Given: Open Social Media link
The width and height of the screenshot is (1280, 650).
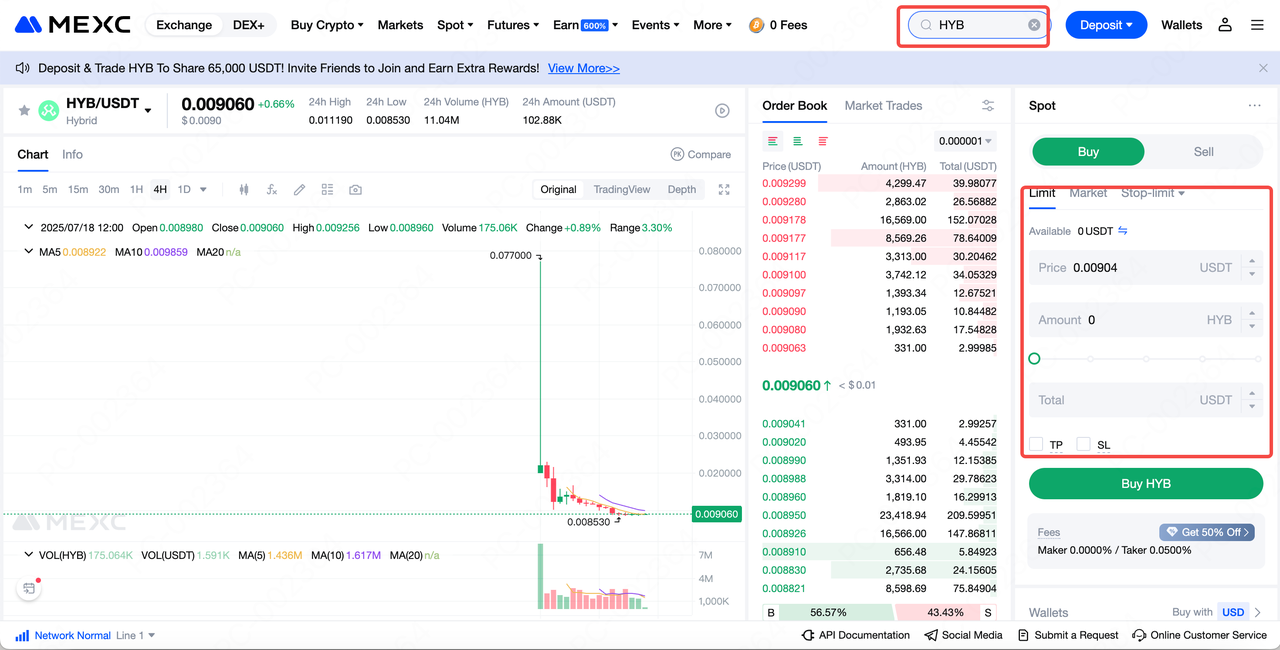Looking at the screenshot, I should tap(964, 635).
